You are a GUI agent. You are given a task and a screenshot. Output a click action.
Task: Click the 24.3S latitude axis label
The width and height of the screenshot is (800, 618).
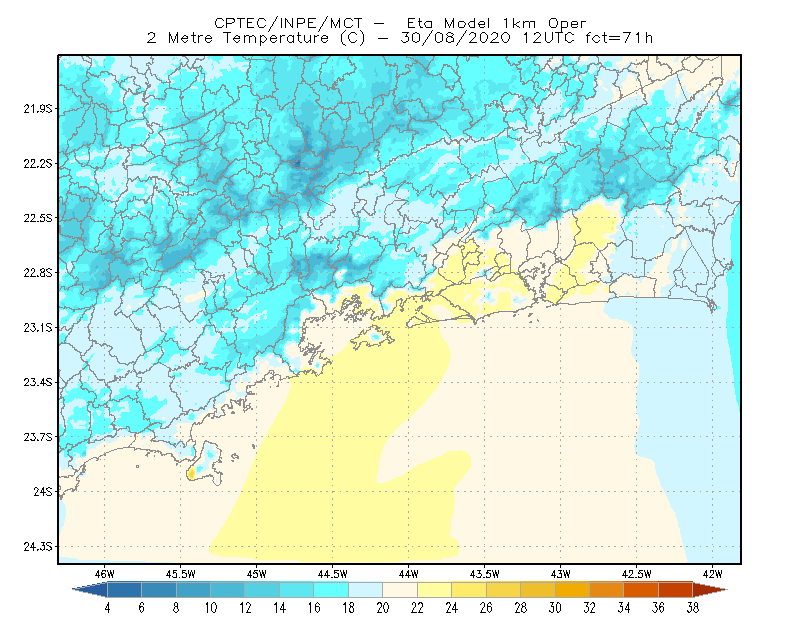(x=37, y=547)
